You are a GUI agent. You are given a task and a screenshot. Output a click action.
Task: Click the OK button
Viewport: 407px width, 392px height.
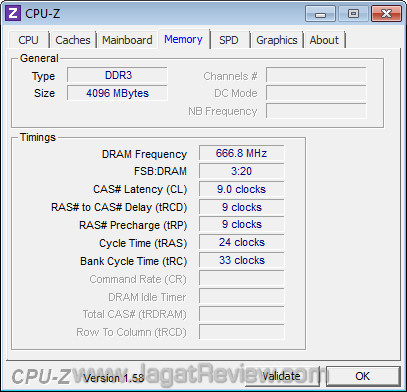363,376
